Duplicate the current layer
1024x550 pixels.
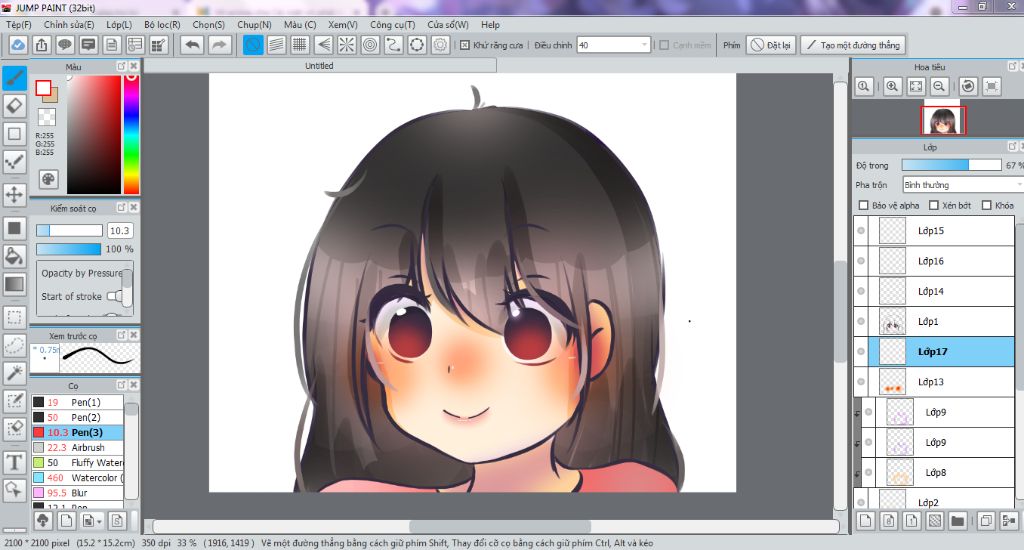(987, 521)
